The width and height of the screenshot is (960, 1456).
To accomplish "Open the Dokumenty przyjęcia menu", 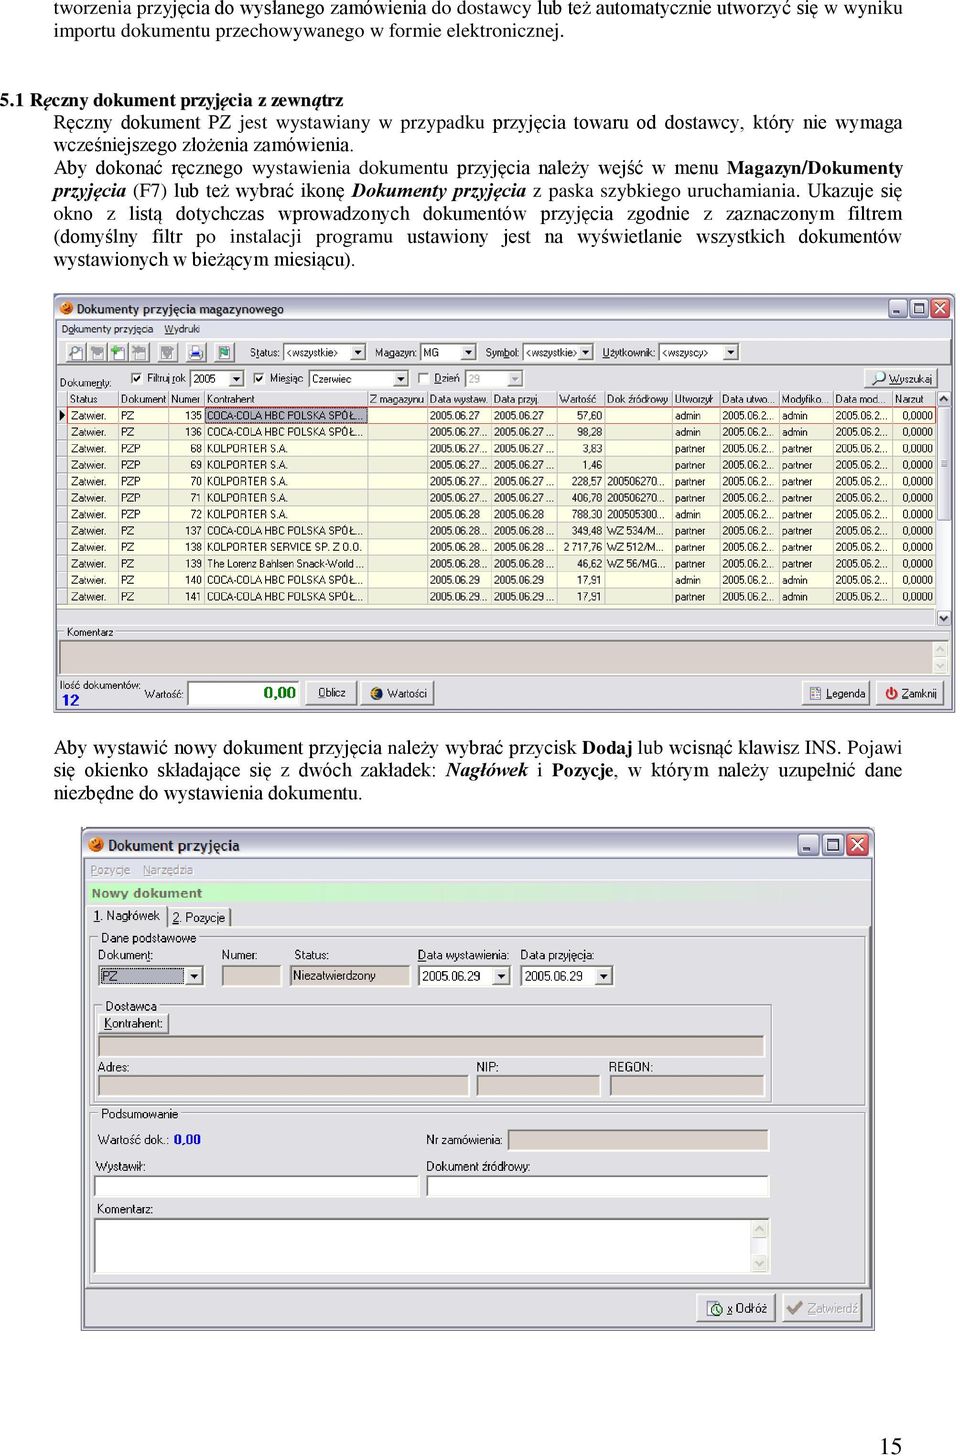I will (107, 329).
